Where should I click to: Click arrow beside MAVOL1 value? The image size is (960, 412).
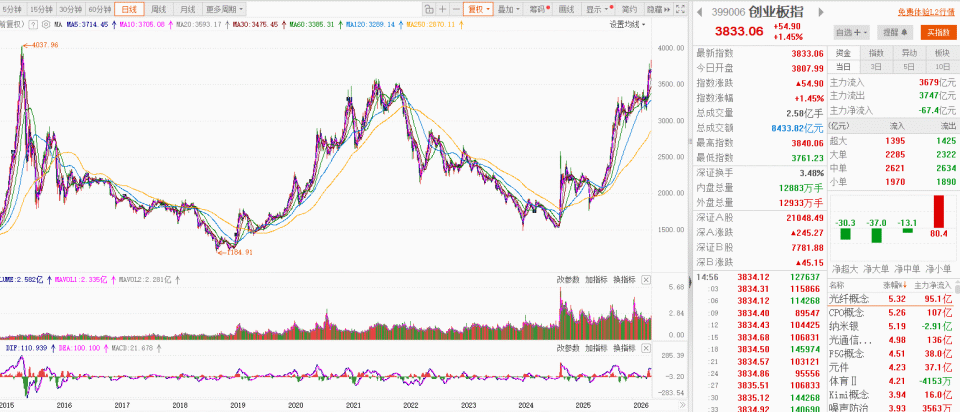pyautogui.click(x=113, y=280)
